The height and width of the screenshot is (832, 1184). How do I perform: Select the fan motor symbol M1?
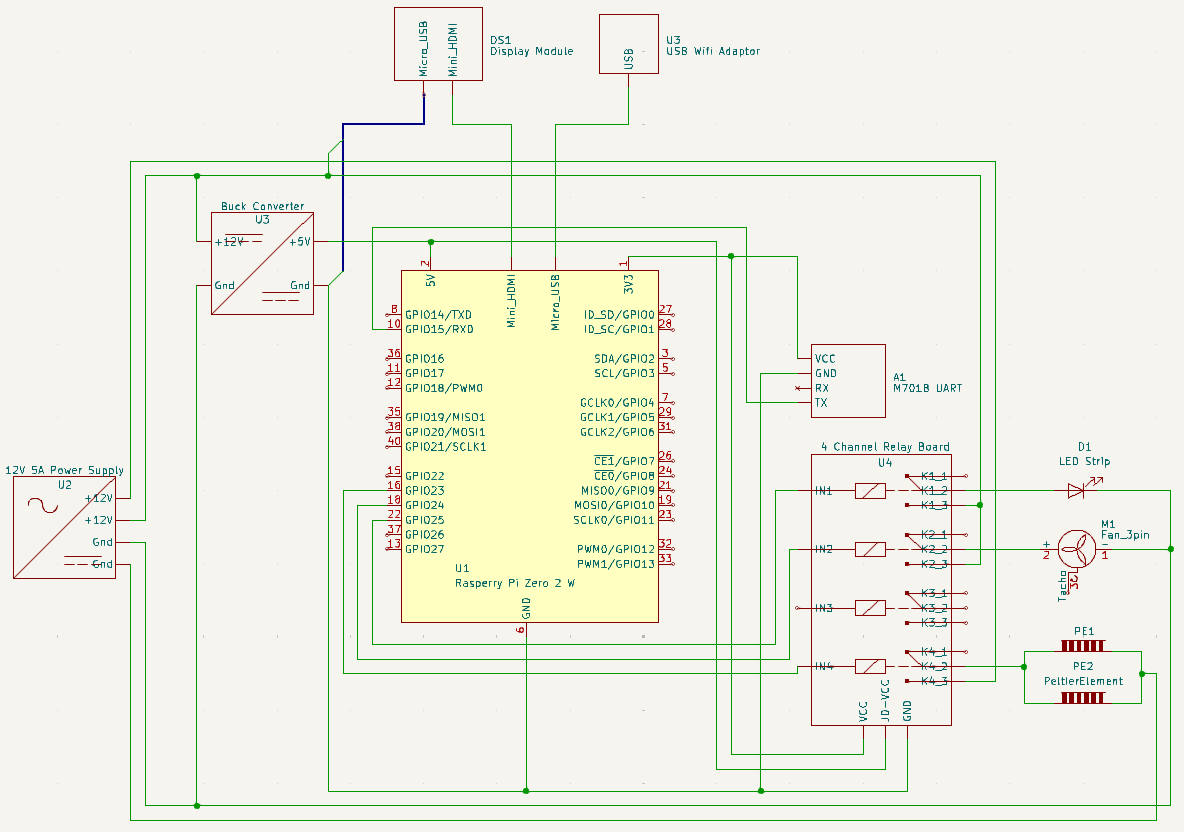pos(1076,550)
